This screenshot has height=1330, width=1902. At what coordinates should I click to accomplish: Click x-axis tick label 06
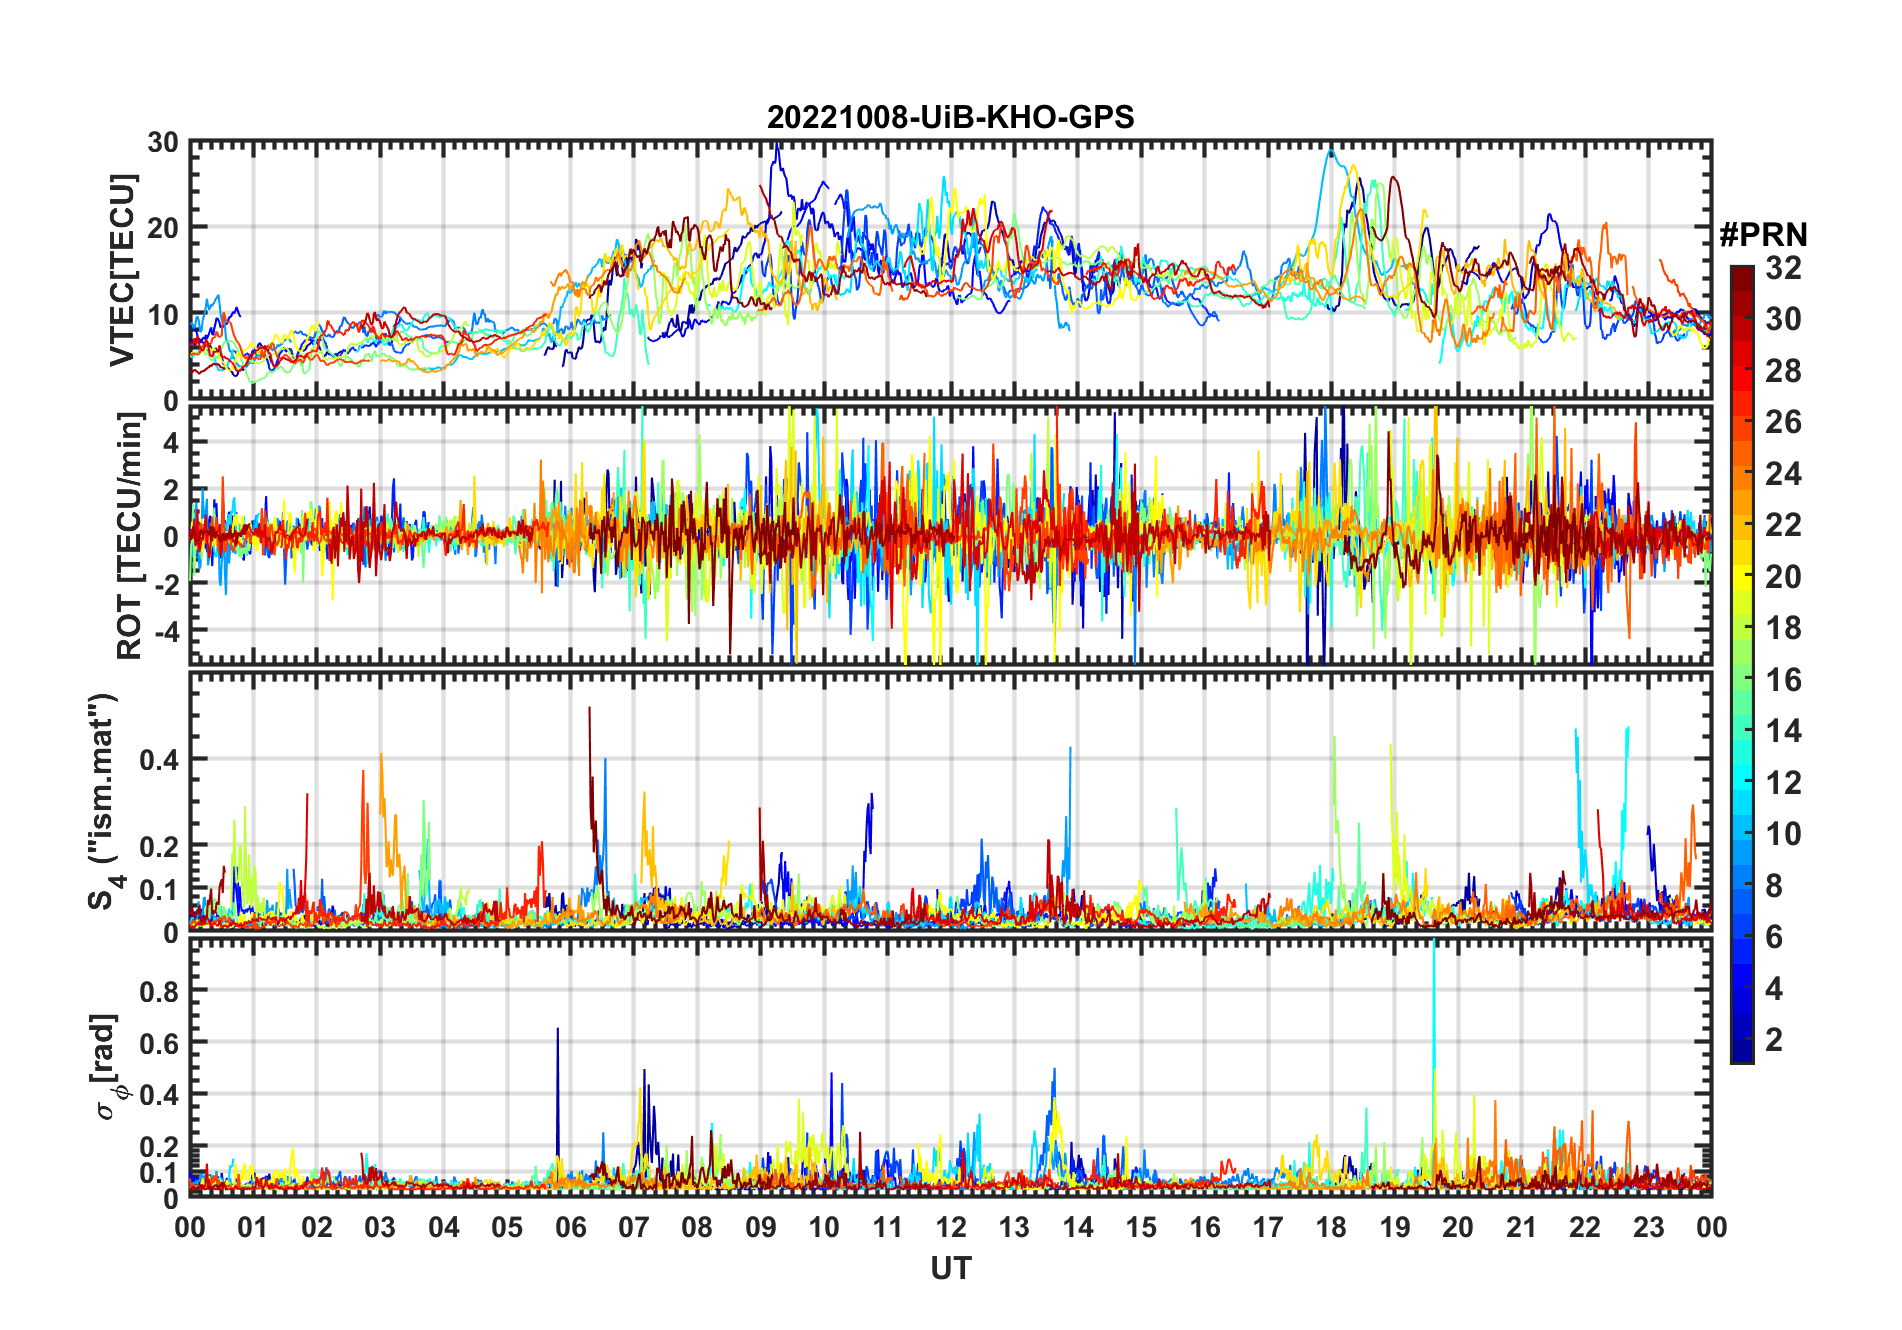570,1227
